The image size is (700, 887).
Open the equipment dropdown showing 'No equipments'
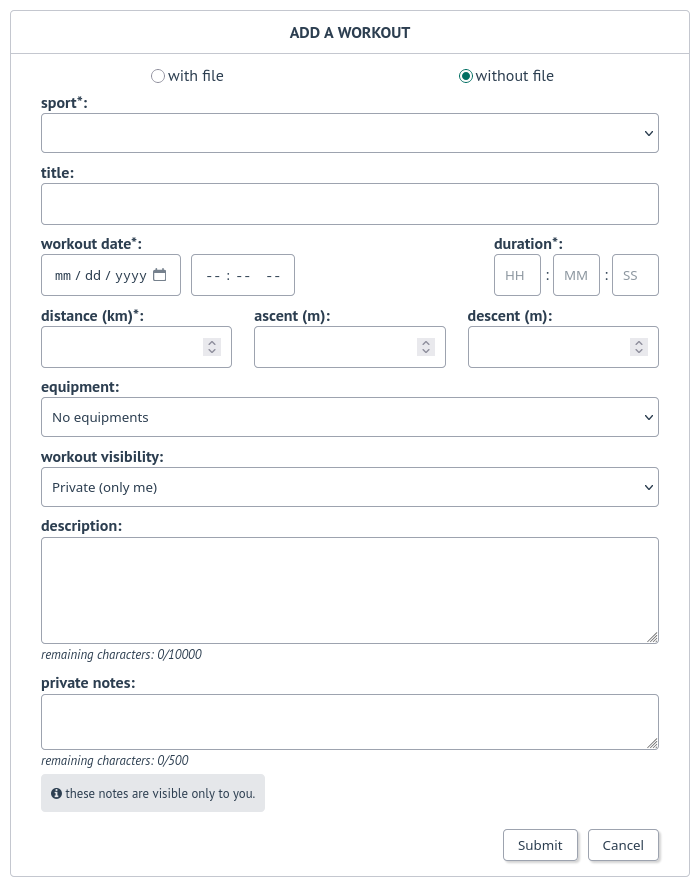[x=349, y=417]
